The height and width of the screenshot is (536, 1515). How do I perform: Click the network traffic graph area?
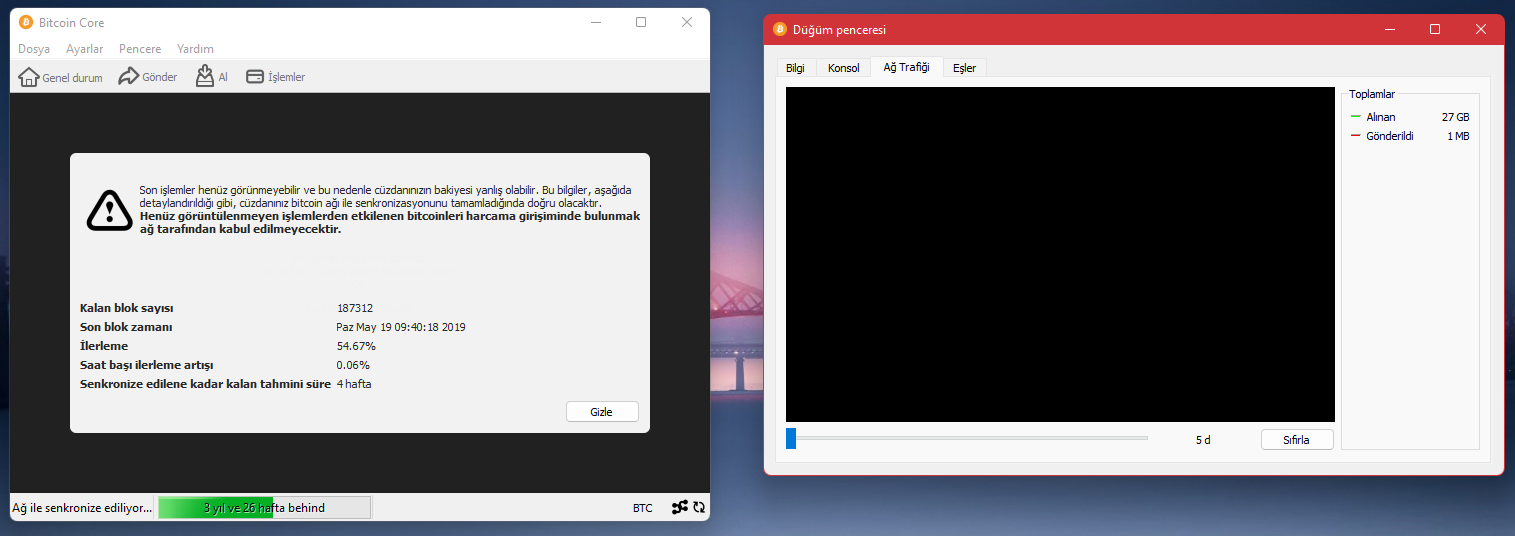[1060, 254]
